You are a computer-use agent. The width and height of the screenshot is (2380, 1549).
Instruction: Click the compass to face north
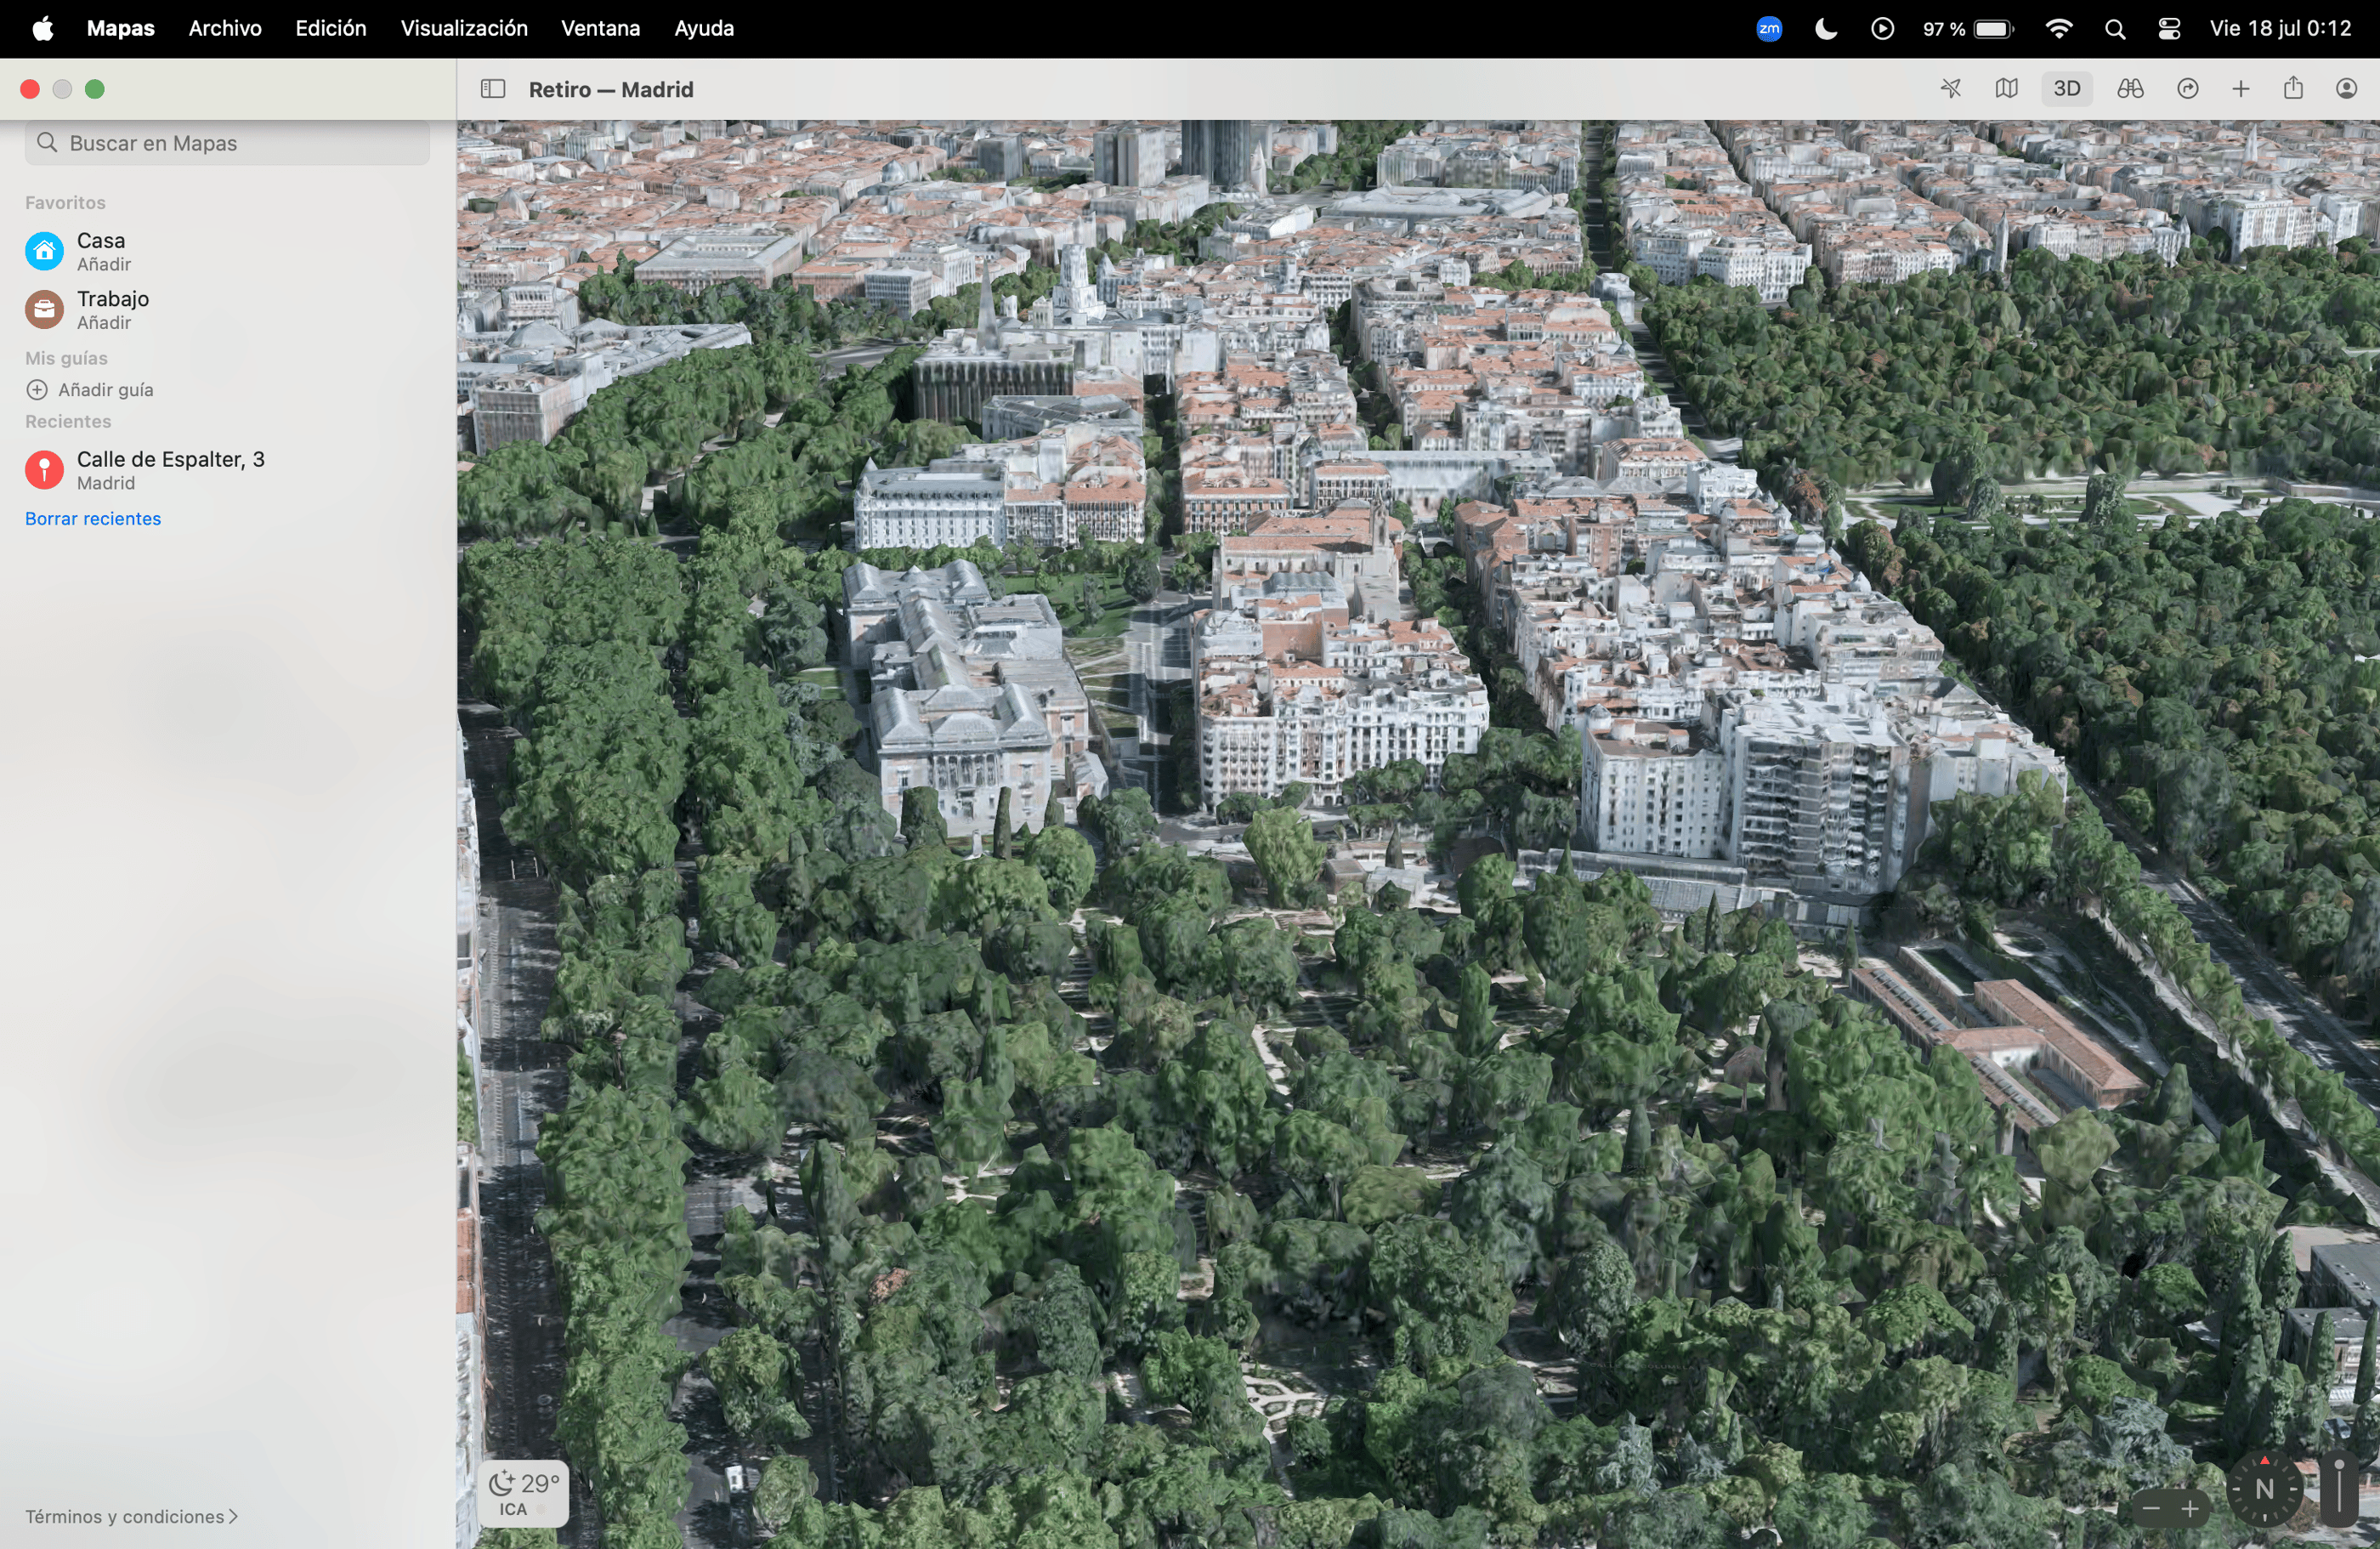2265,1489
